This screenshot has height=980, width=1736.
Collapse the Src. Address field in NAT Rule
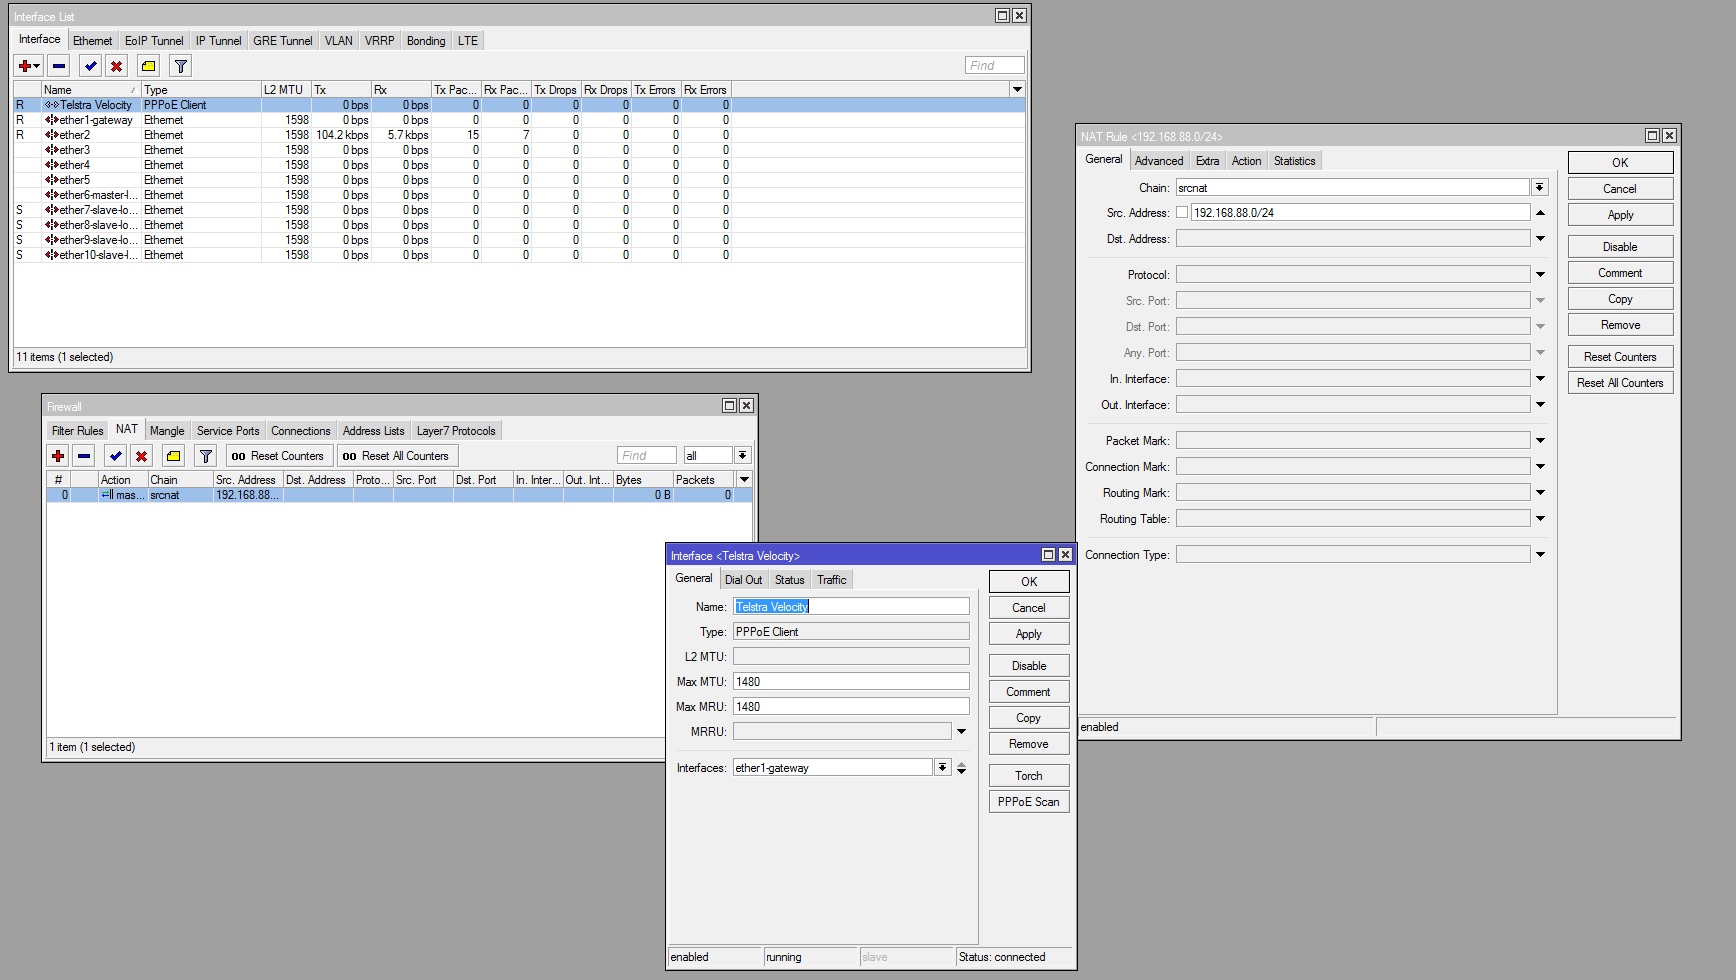pos(1540,213)
